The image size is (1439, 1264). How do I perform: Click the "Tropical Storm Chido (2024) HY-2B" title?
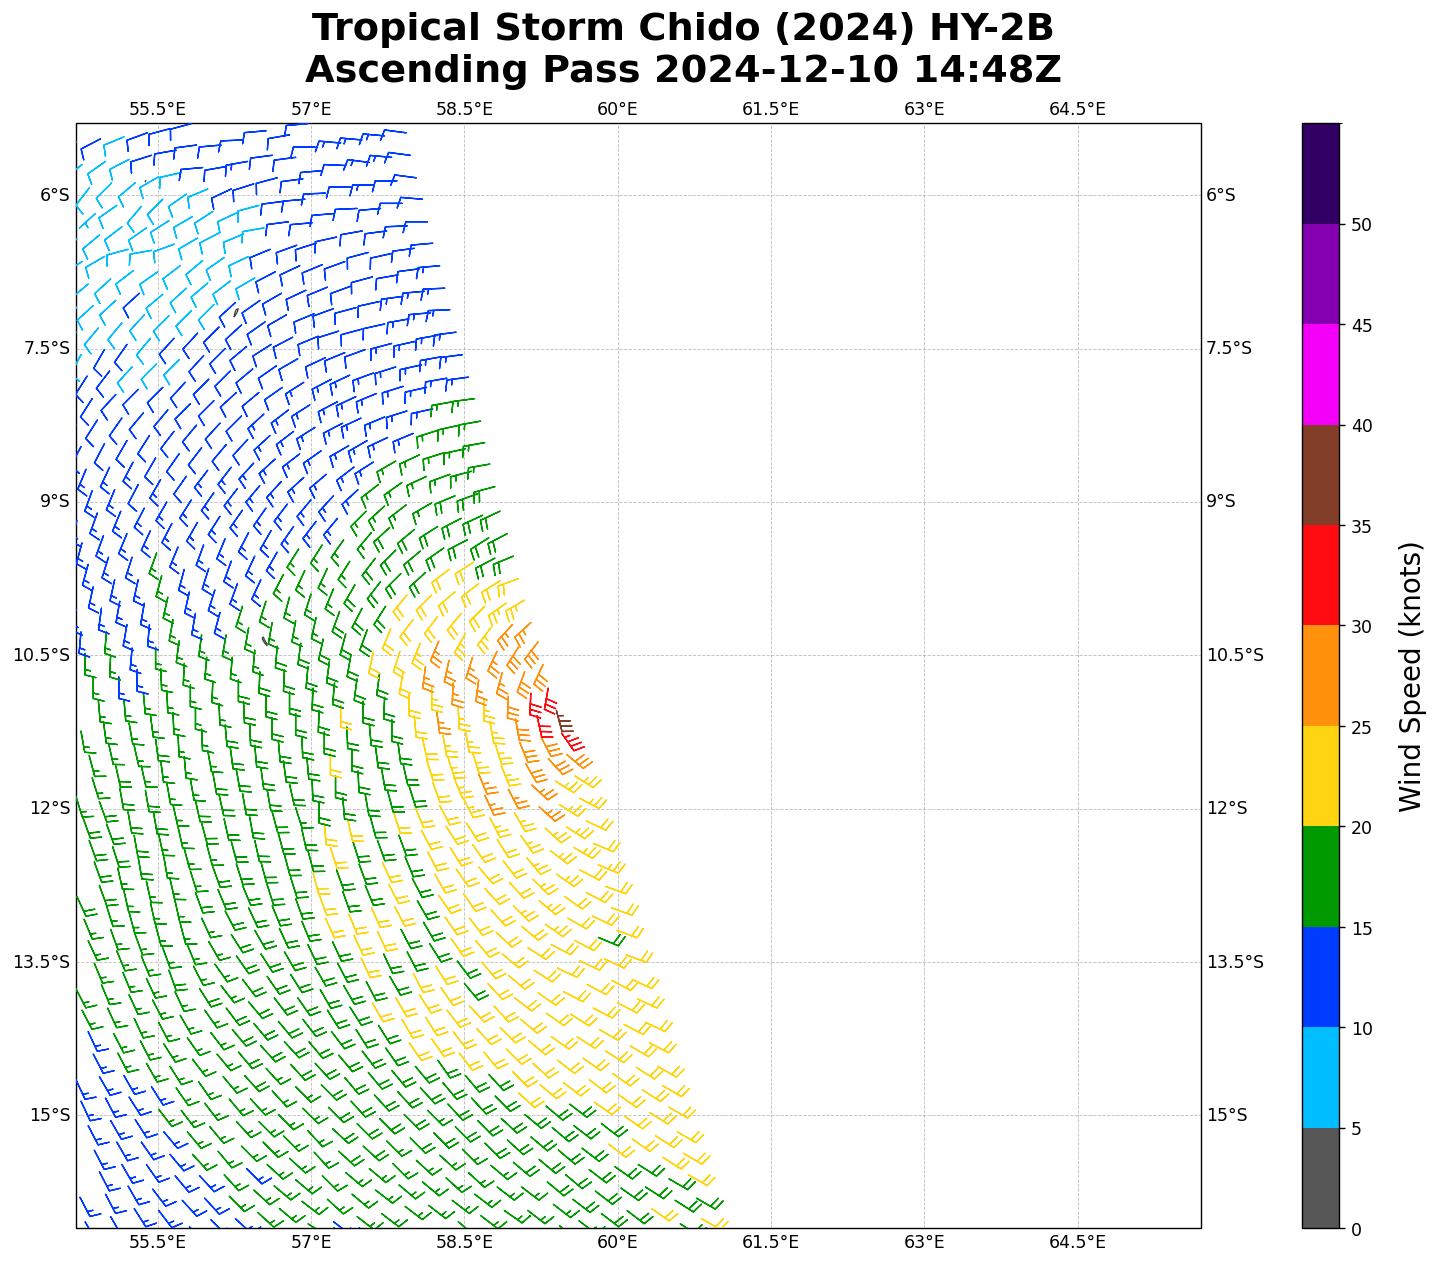pyautogui.click(x=682, y=28)
